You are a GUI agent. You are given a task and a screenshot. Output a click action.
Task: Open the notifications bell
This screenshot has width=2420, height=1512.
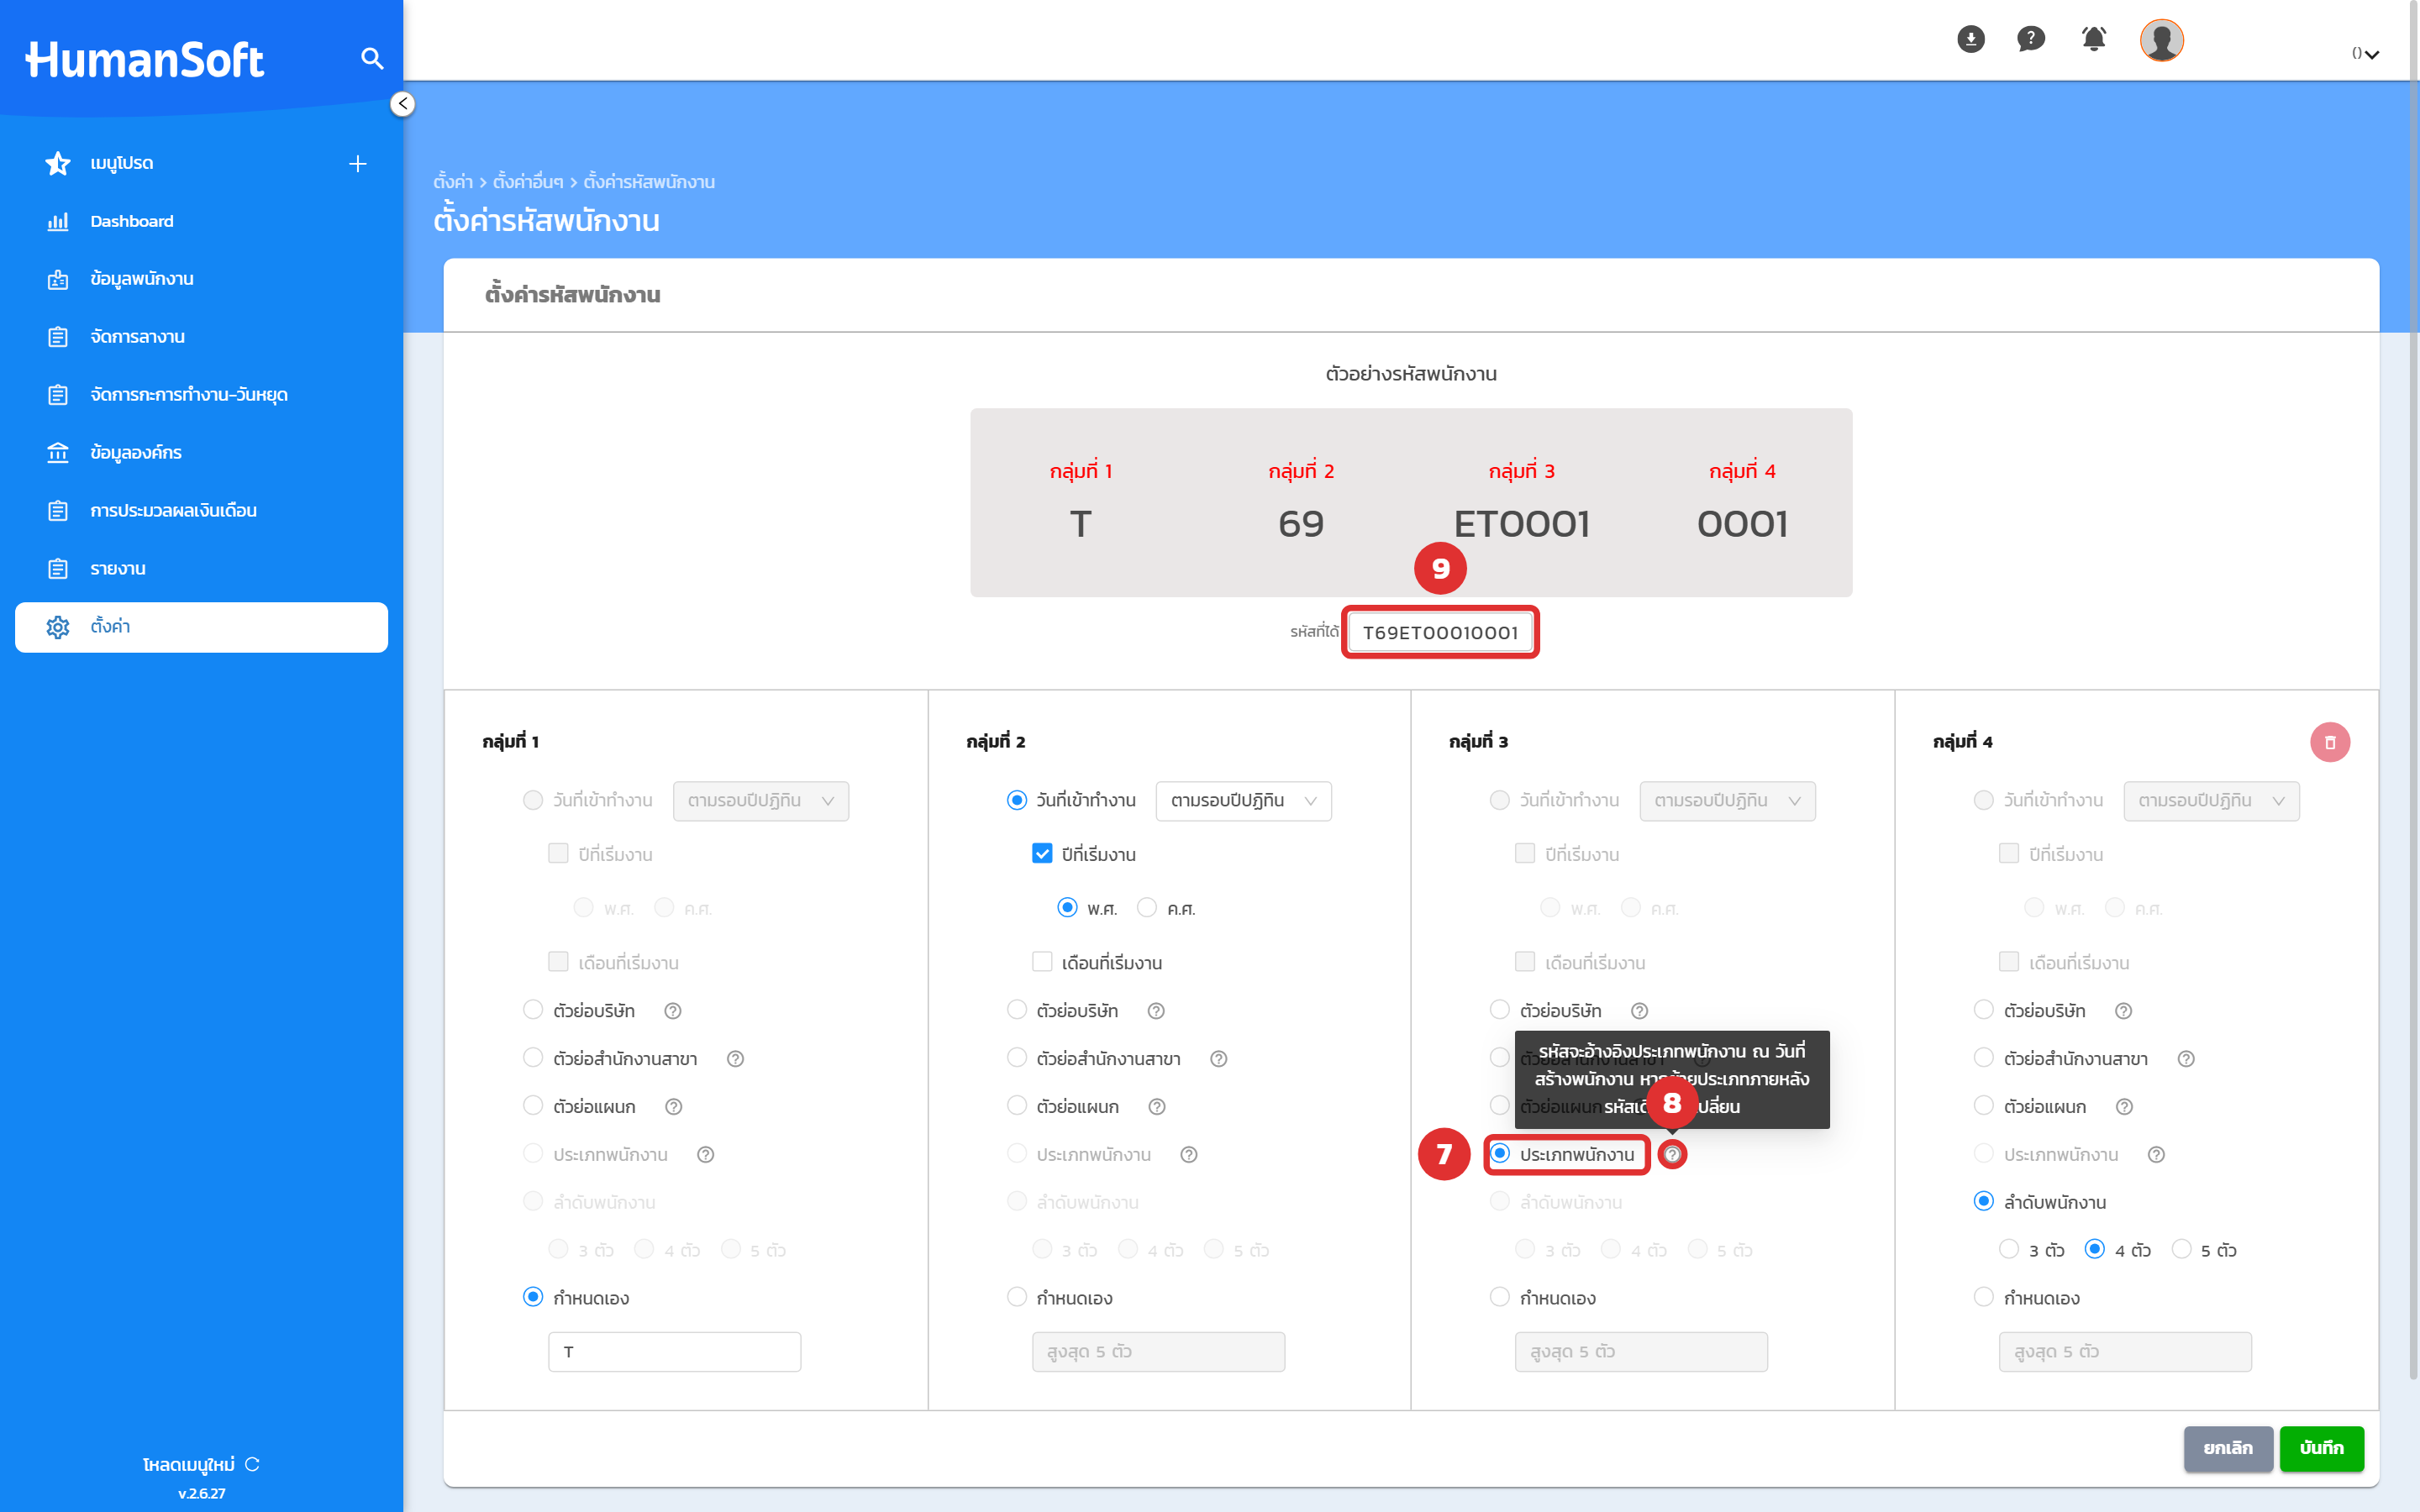(x=2094, y=39)
